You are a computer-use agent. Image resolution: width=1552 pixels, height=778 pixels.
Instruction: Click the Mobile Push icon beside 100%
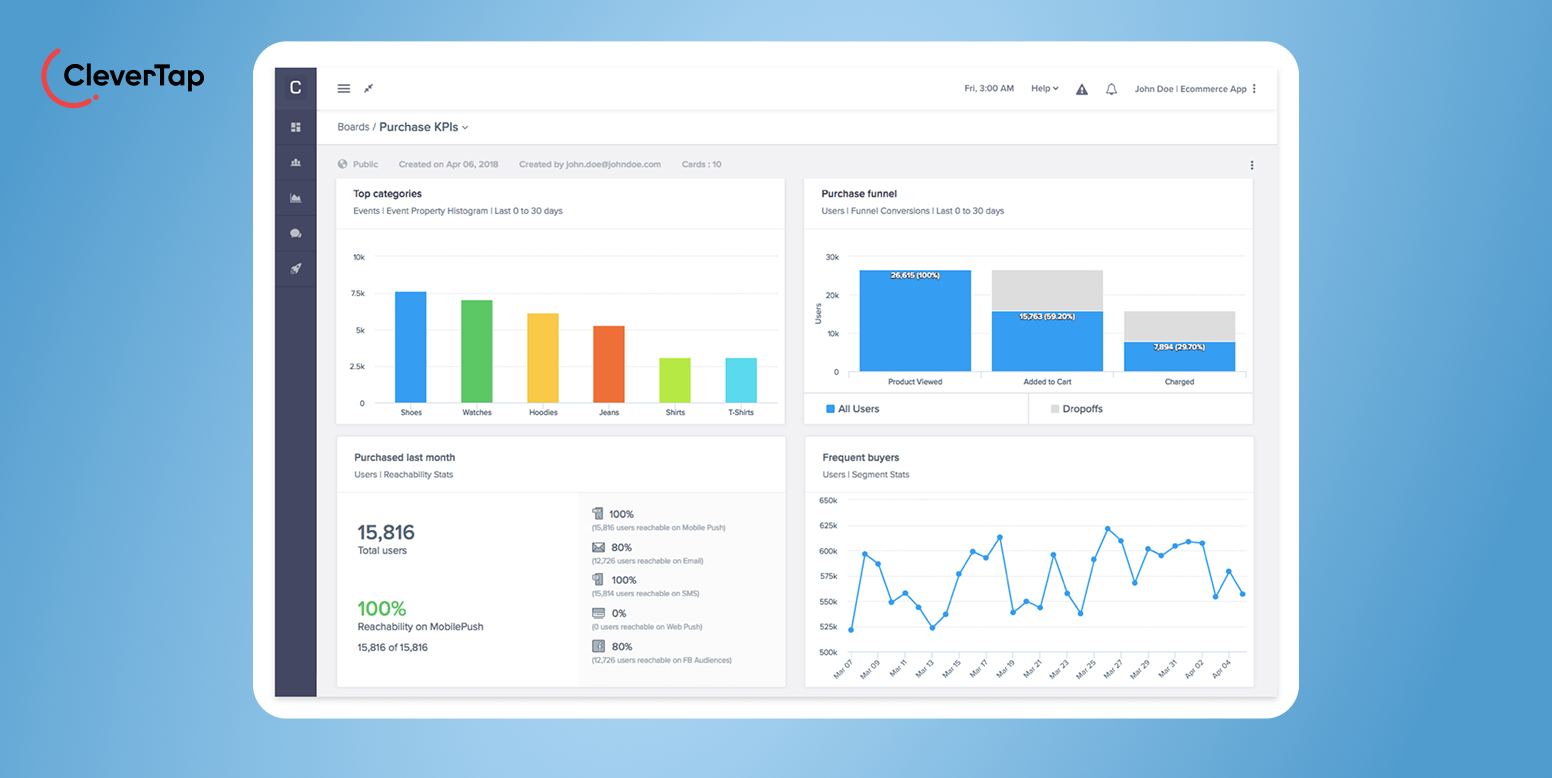(x=598, y=513)
